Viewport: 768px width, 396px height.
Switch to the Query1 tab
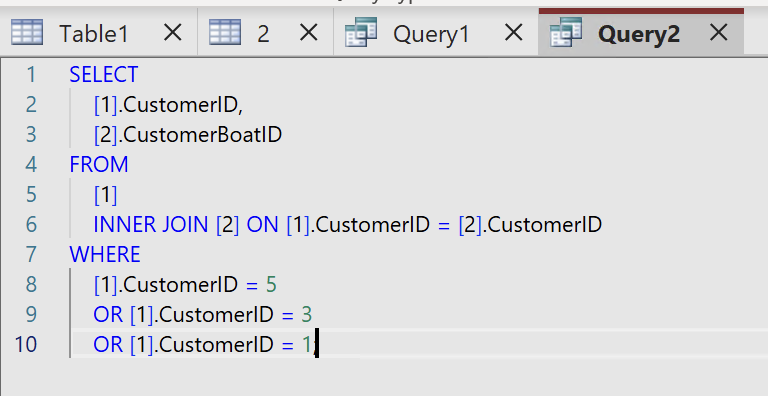coord(435,33)
